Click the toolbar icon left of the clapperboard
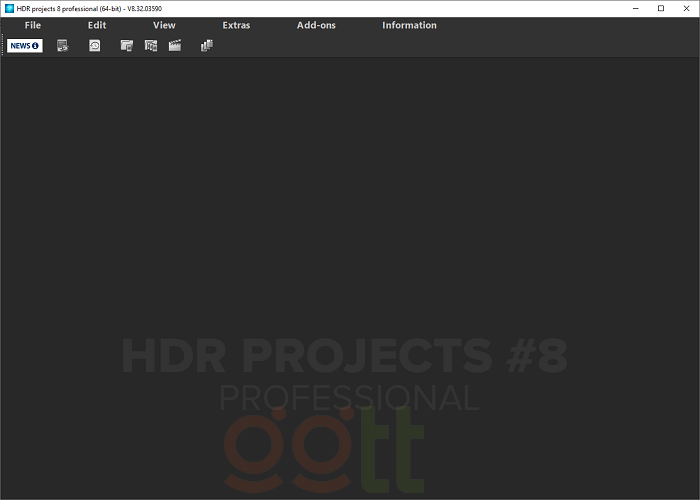The width and height of the screenshot is (700, 500). [151, 45]
